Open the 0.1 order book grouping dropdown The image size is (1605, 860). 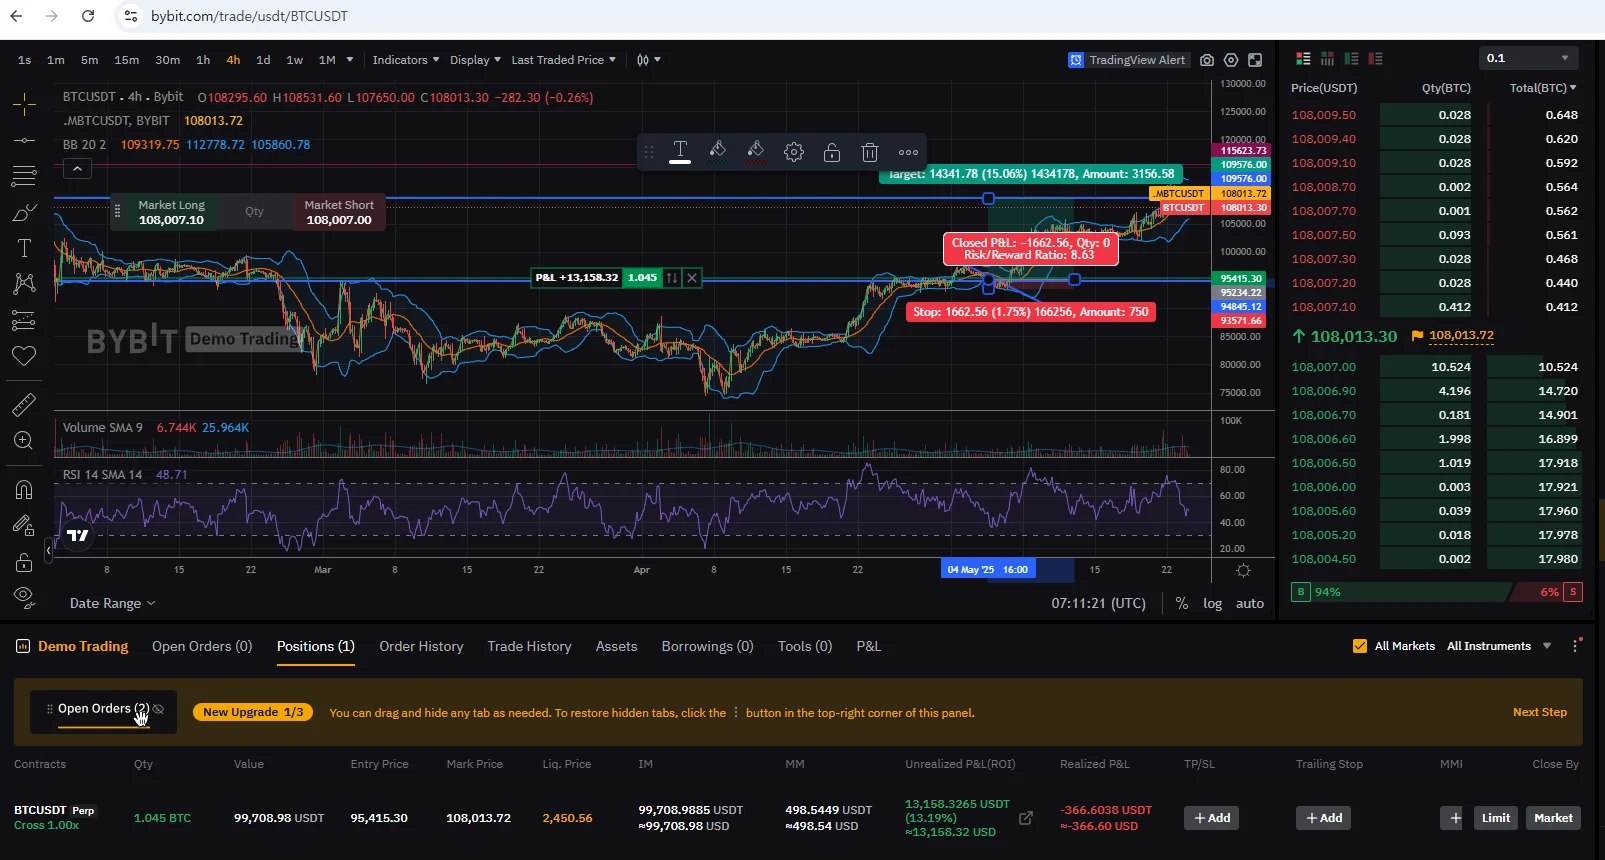coord(1527,58)
